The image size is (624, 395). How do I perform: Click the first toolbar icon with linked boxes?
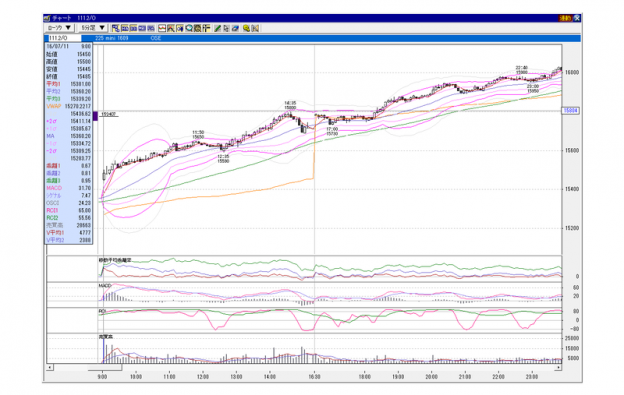[x=116, y=28]
